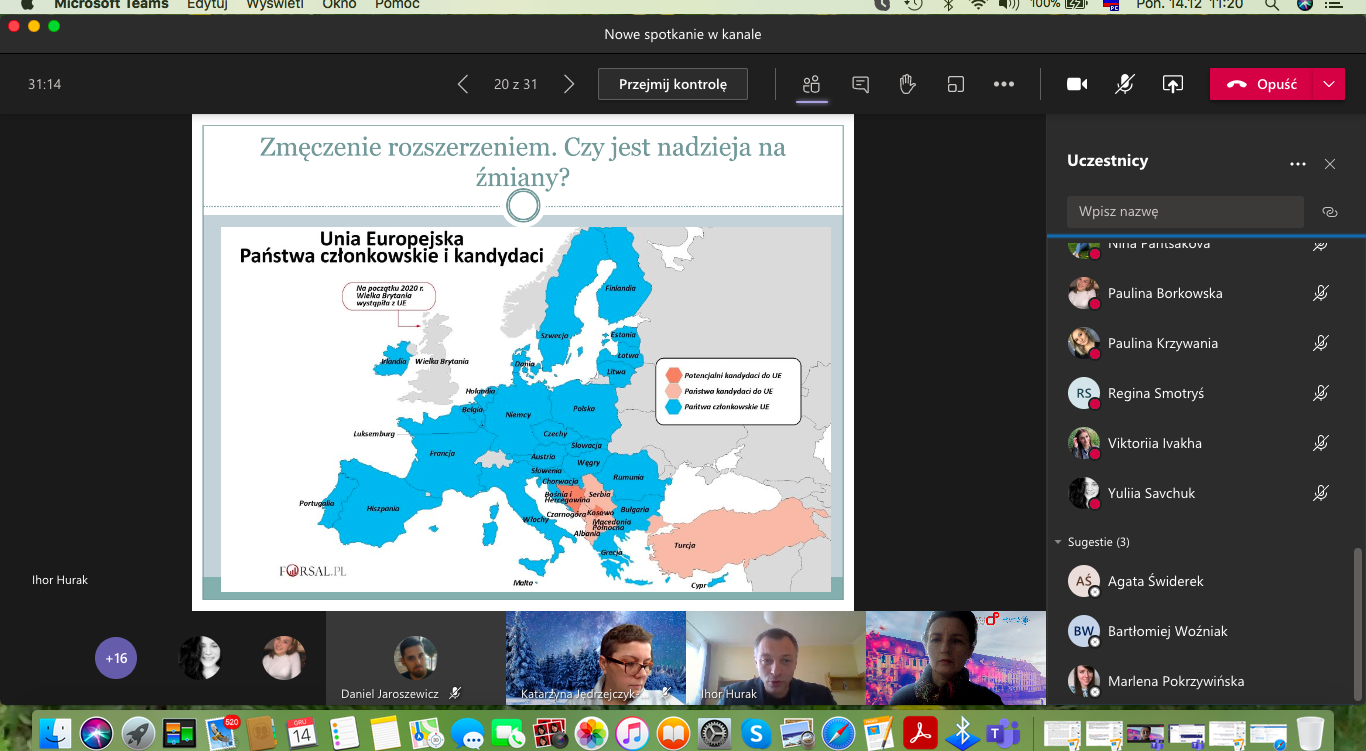
Task: Go to the next slide
Action: pos(569,85)
